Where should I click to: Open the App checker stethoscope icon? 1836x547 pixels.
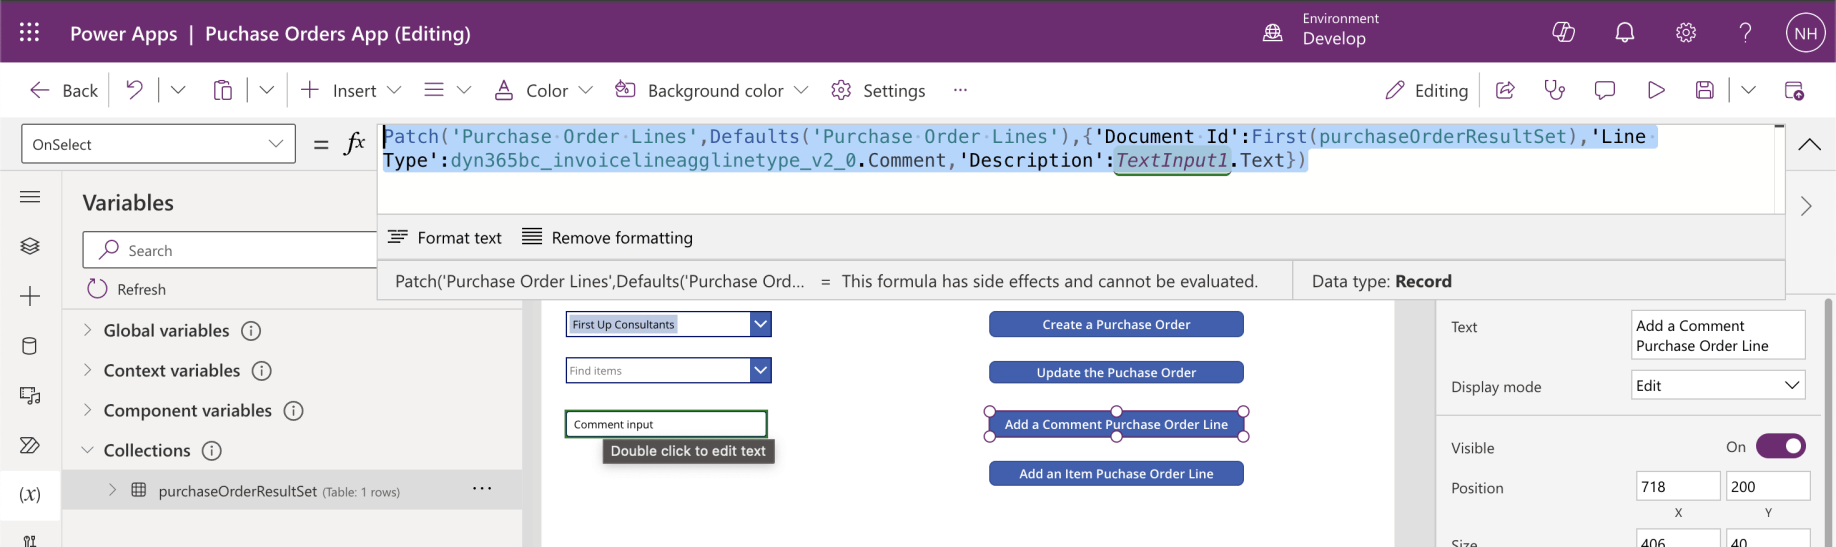pos(1555,90)
